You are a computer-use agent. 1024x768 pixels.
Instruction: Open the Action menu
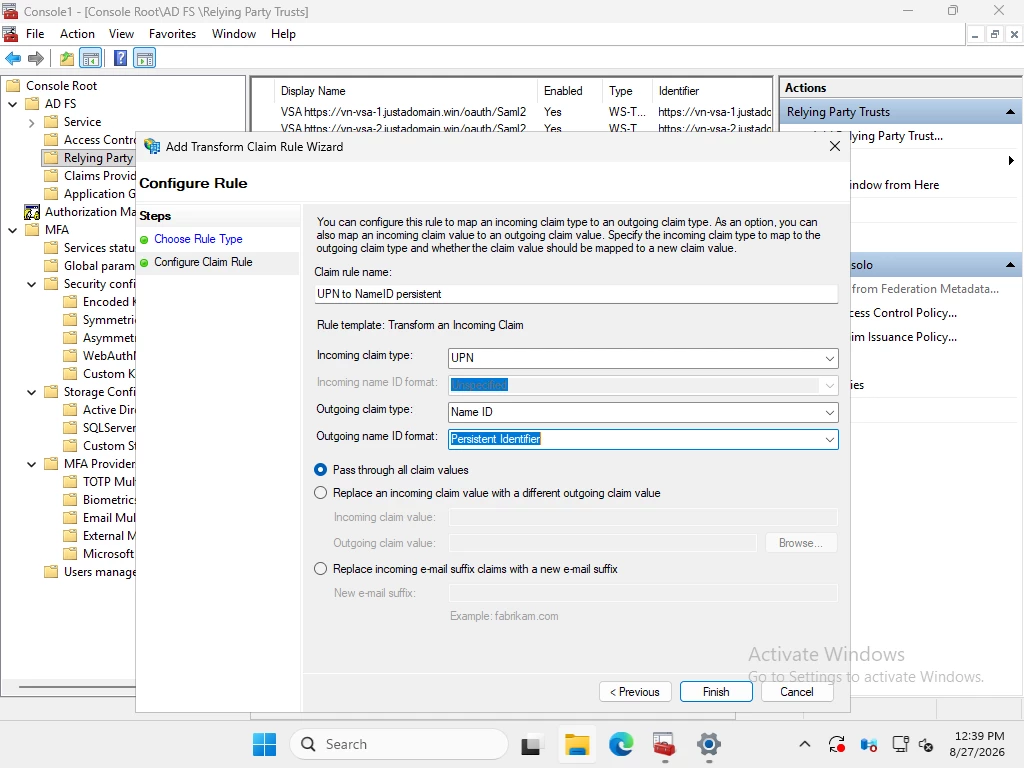click(77, 34)
